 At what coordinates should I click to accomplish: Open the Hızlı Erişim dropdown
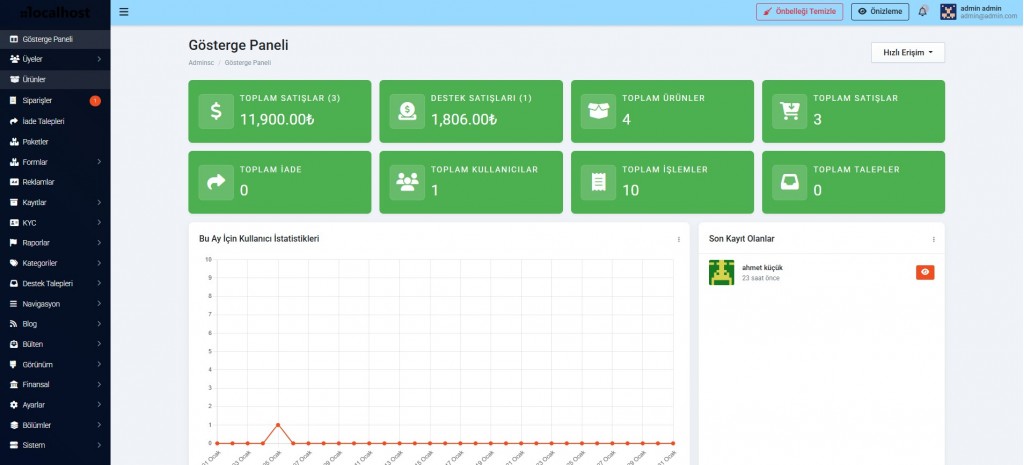coord(907,52)
